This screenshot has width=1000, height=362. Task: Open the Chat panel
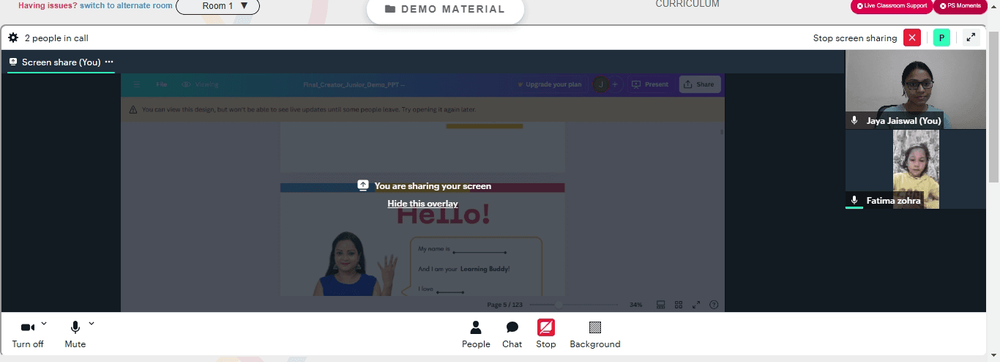pyautogui.click(x=512, y=335)
